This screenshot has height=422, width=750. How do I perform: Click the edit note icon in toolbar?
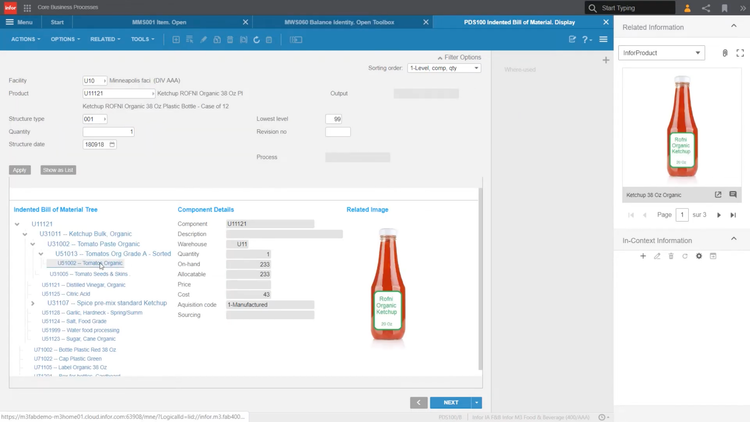point(572,39)
